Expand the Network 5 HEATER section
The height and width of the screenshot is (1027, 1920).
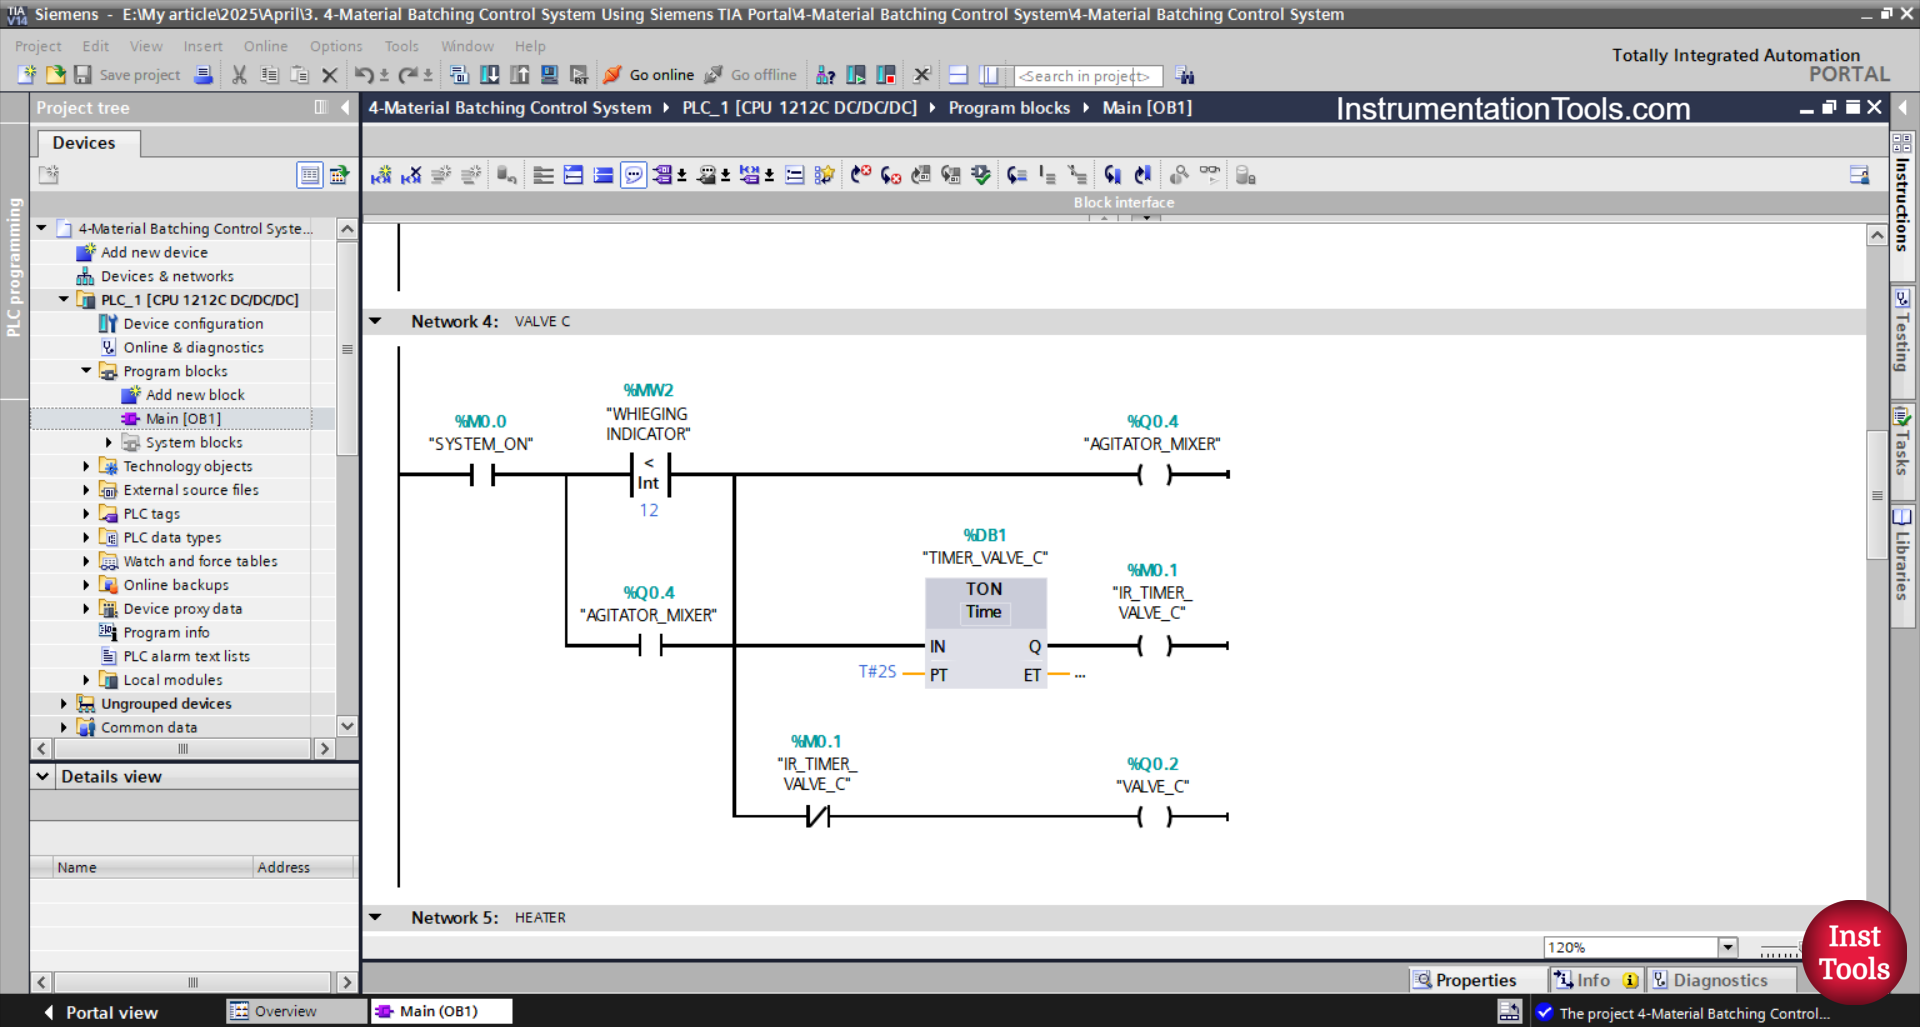click(376, 917)
